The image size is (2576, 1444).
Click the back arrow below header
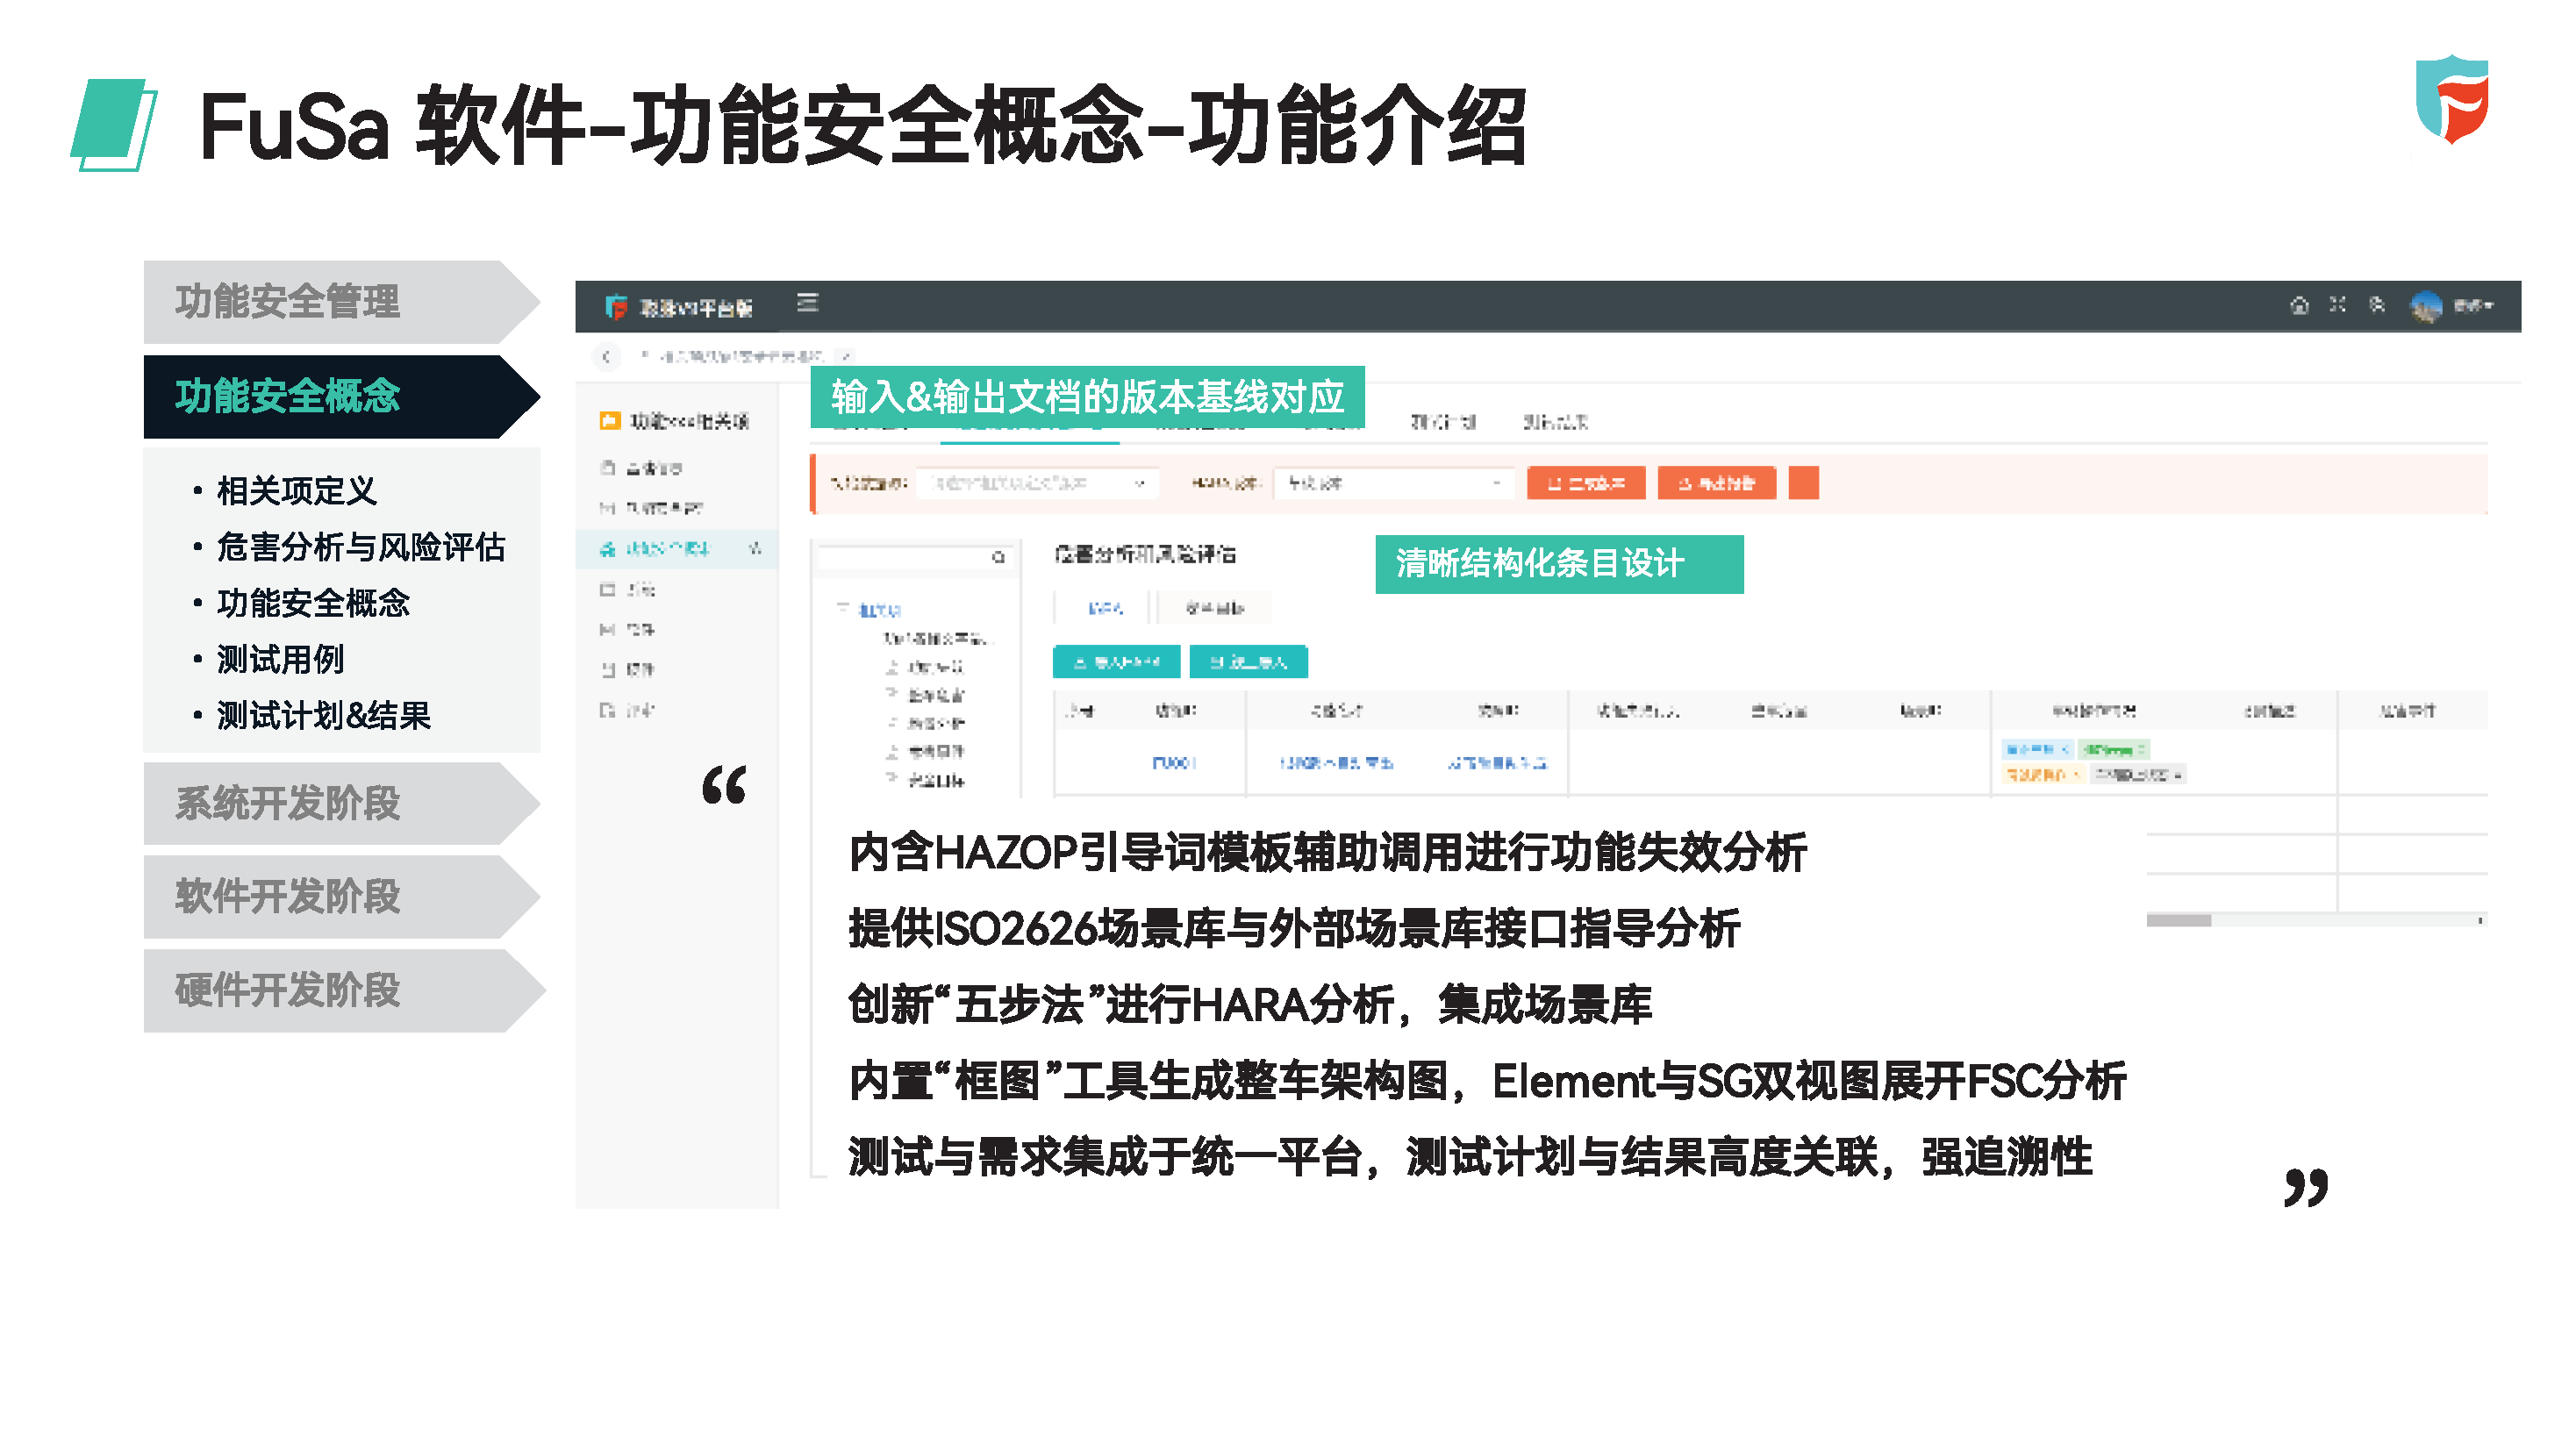click(606, 356)
